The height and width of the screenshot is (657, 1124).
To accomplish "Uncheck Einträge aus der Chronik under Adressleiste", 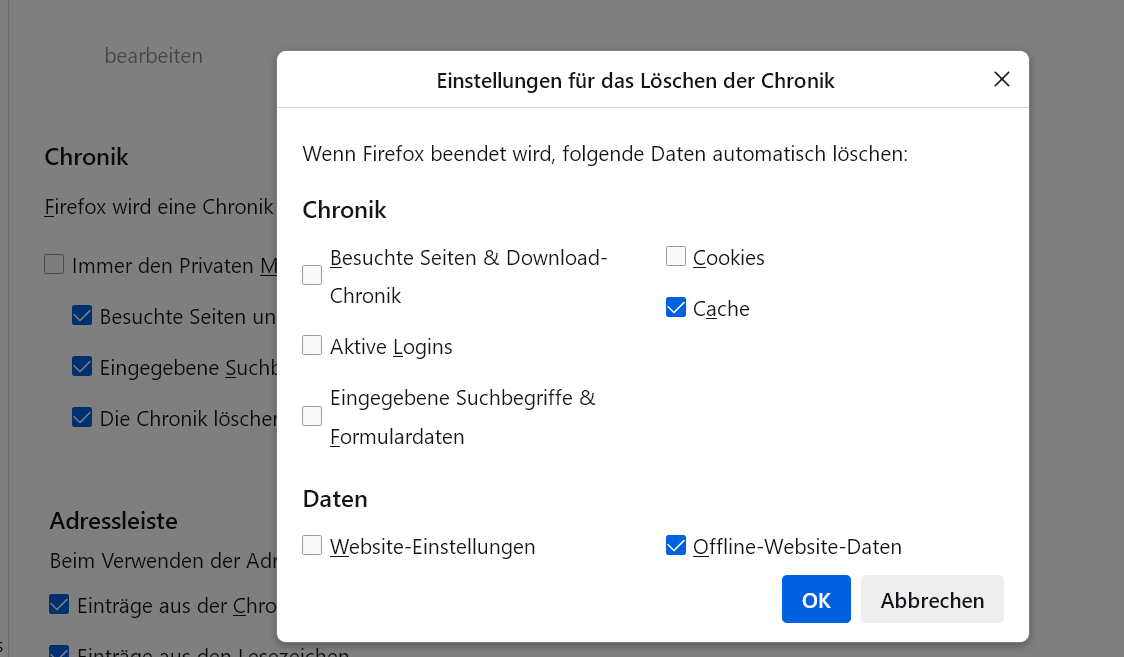I will coord(59,605).
